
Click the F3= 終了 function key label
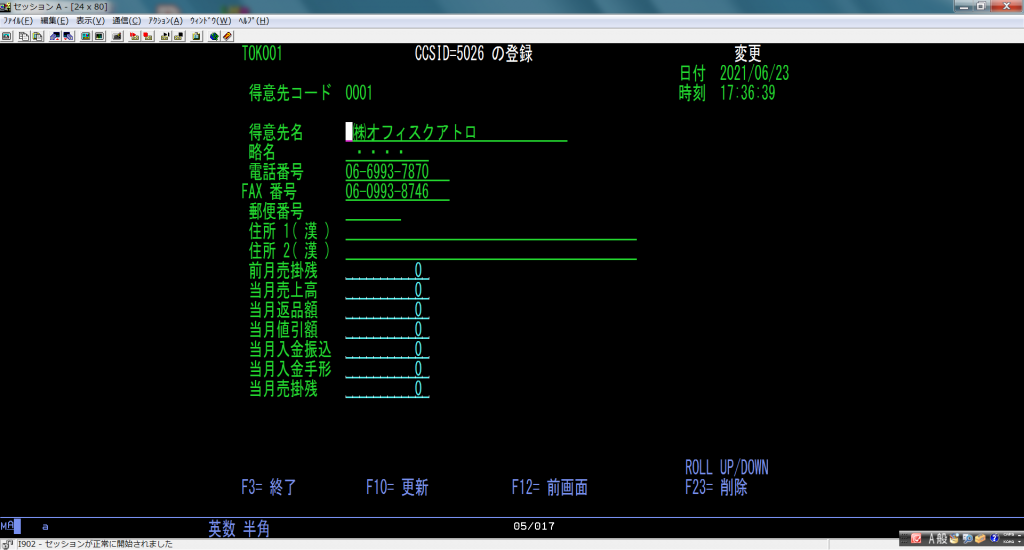pos(269,488)
